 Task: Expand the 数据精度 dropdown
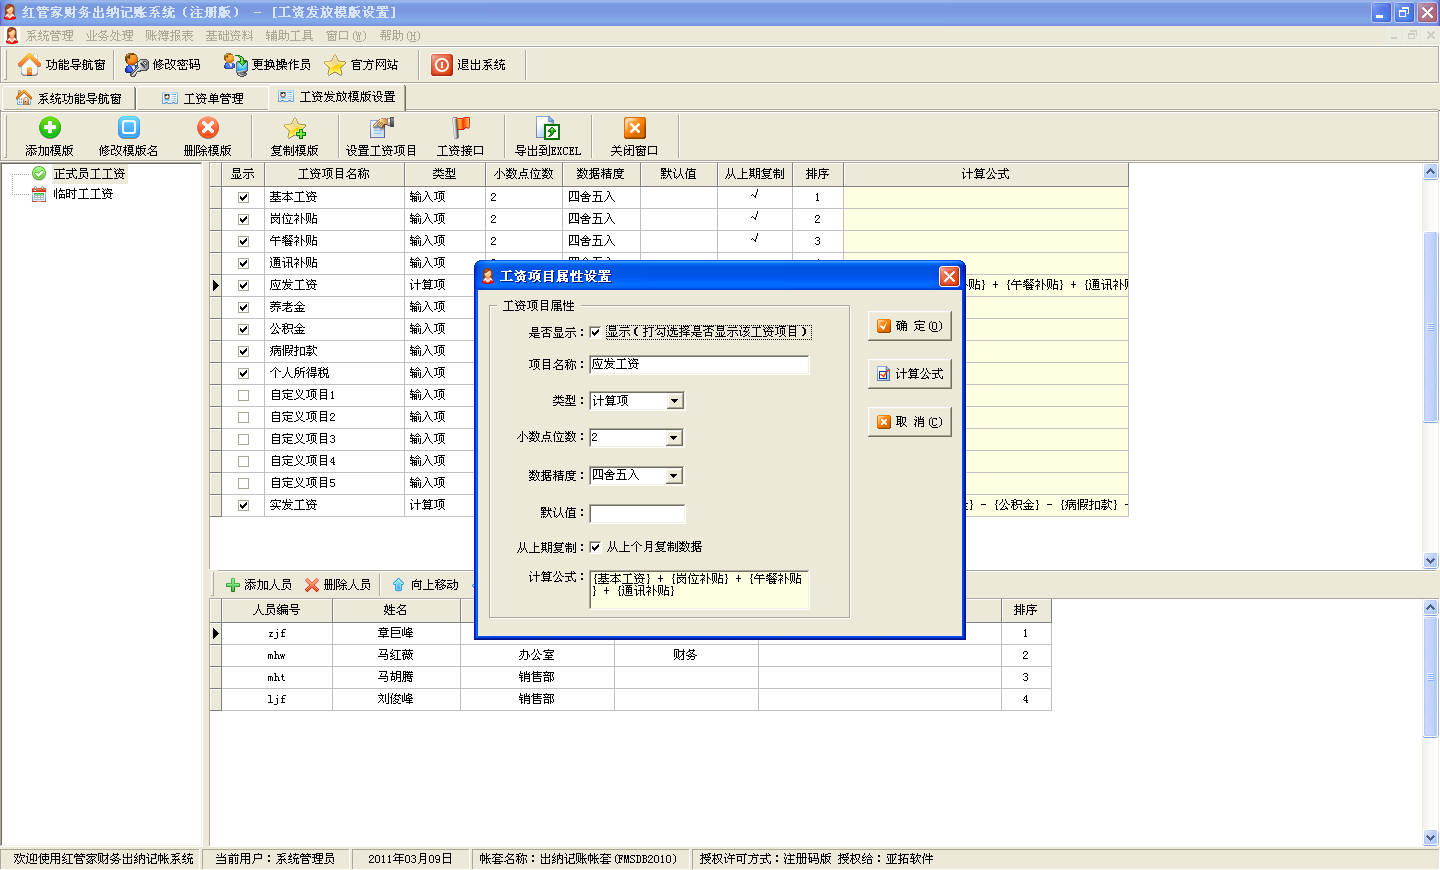coord(674,476)
